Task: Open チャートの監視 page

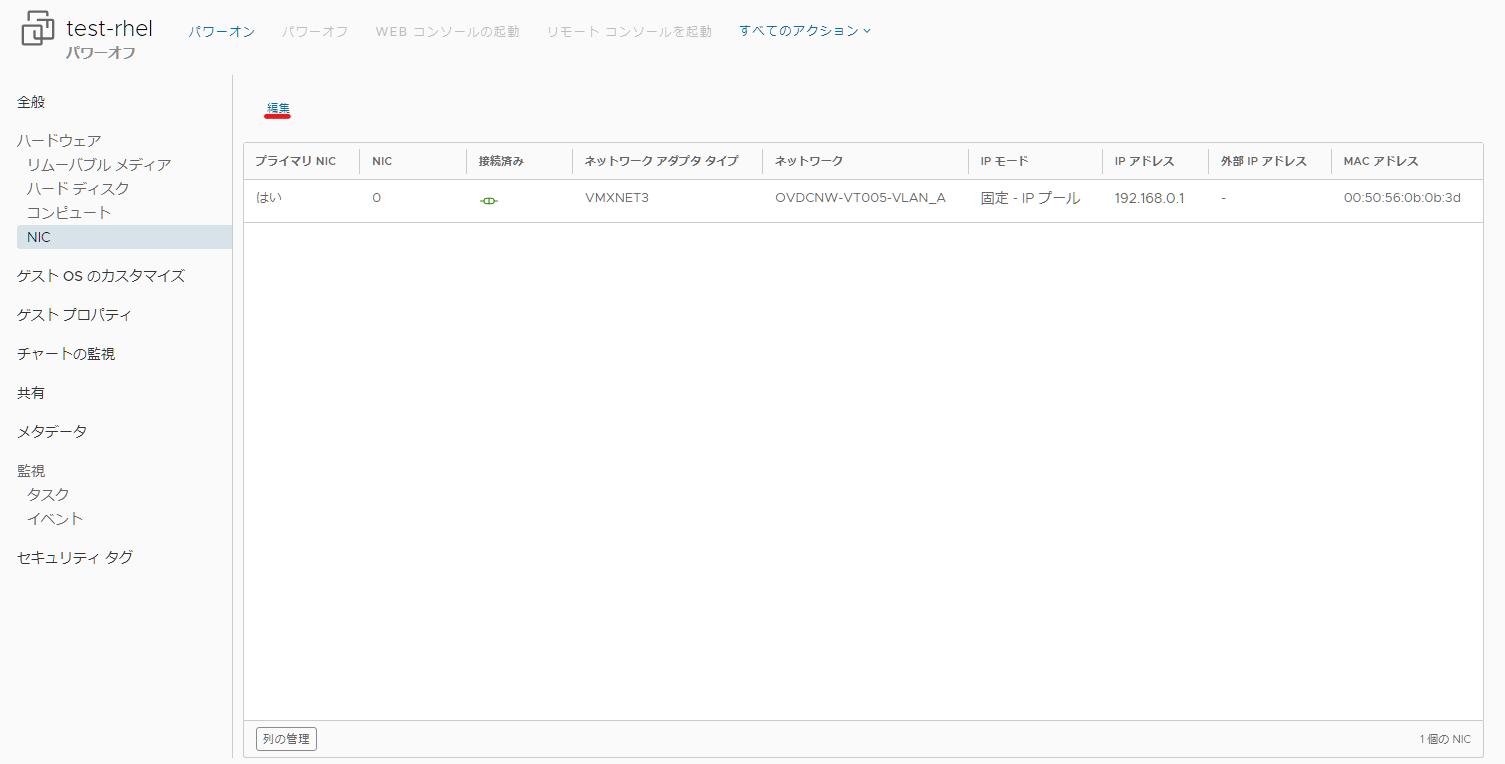Action: click(x=66, y=354)
